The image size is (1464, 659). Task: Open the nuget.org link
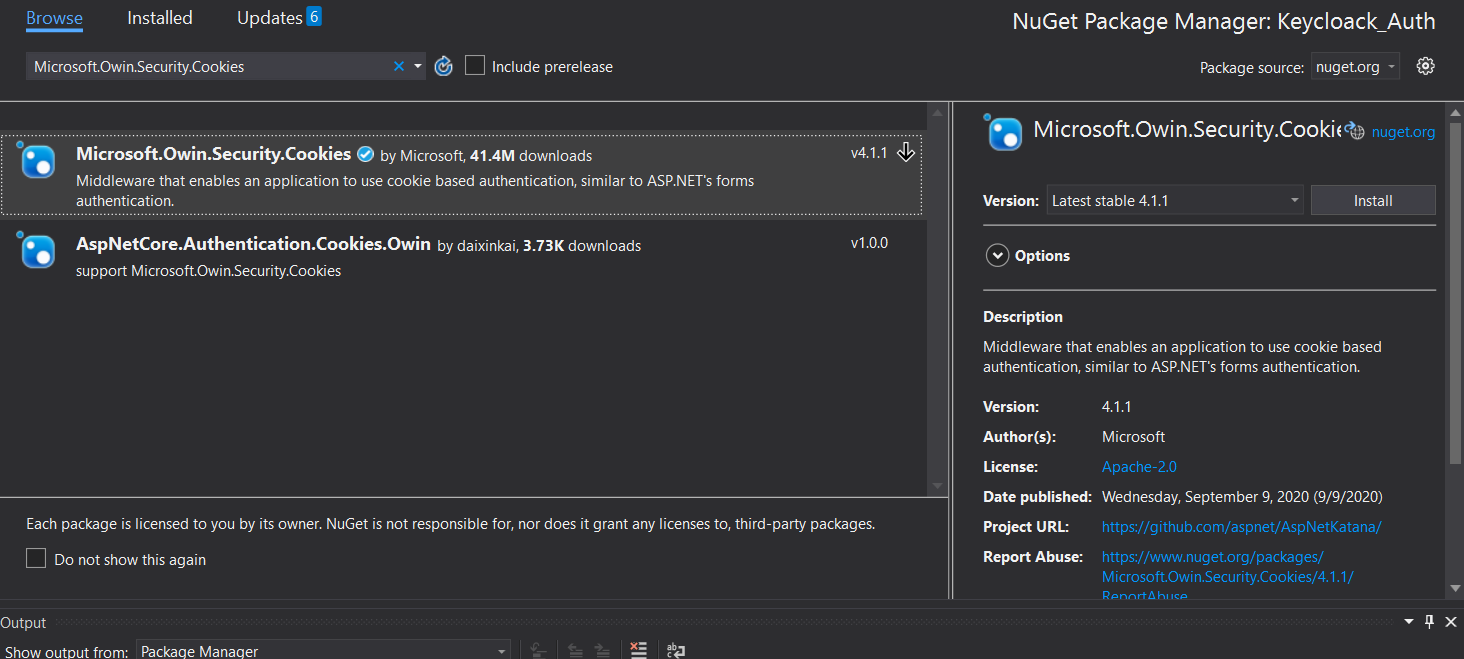tap(1403, 131)
